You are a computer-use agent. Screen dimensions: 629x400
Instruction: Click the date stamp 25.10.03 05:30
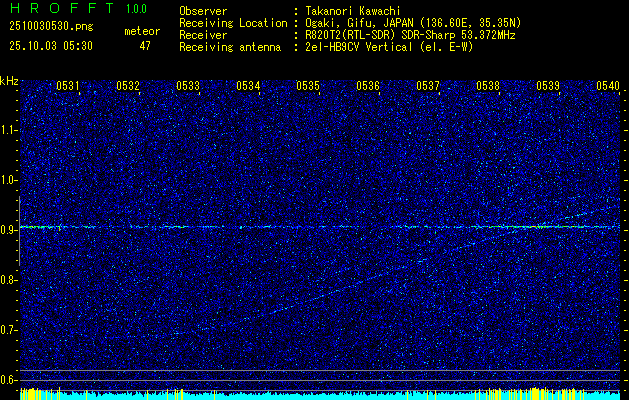click(x=51, y=46)
